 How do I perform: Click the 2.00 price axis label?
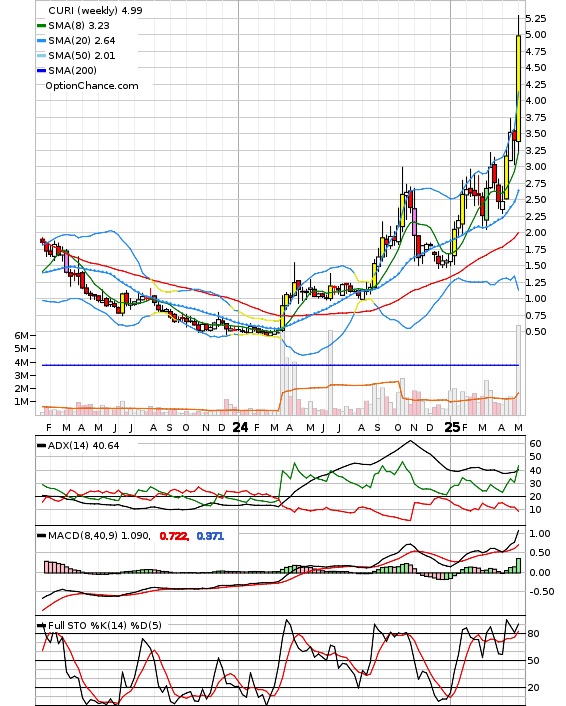tap(536, 233)
